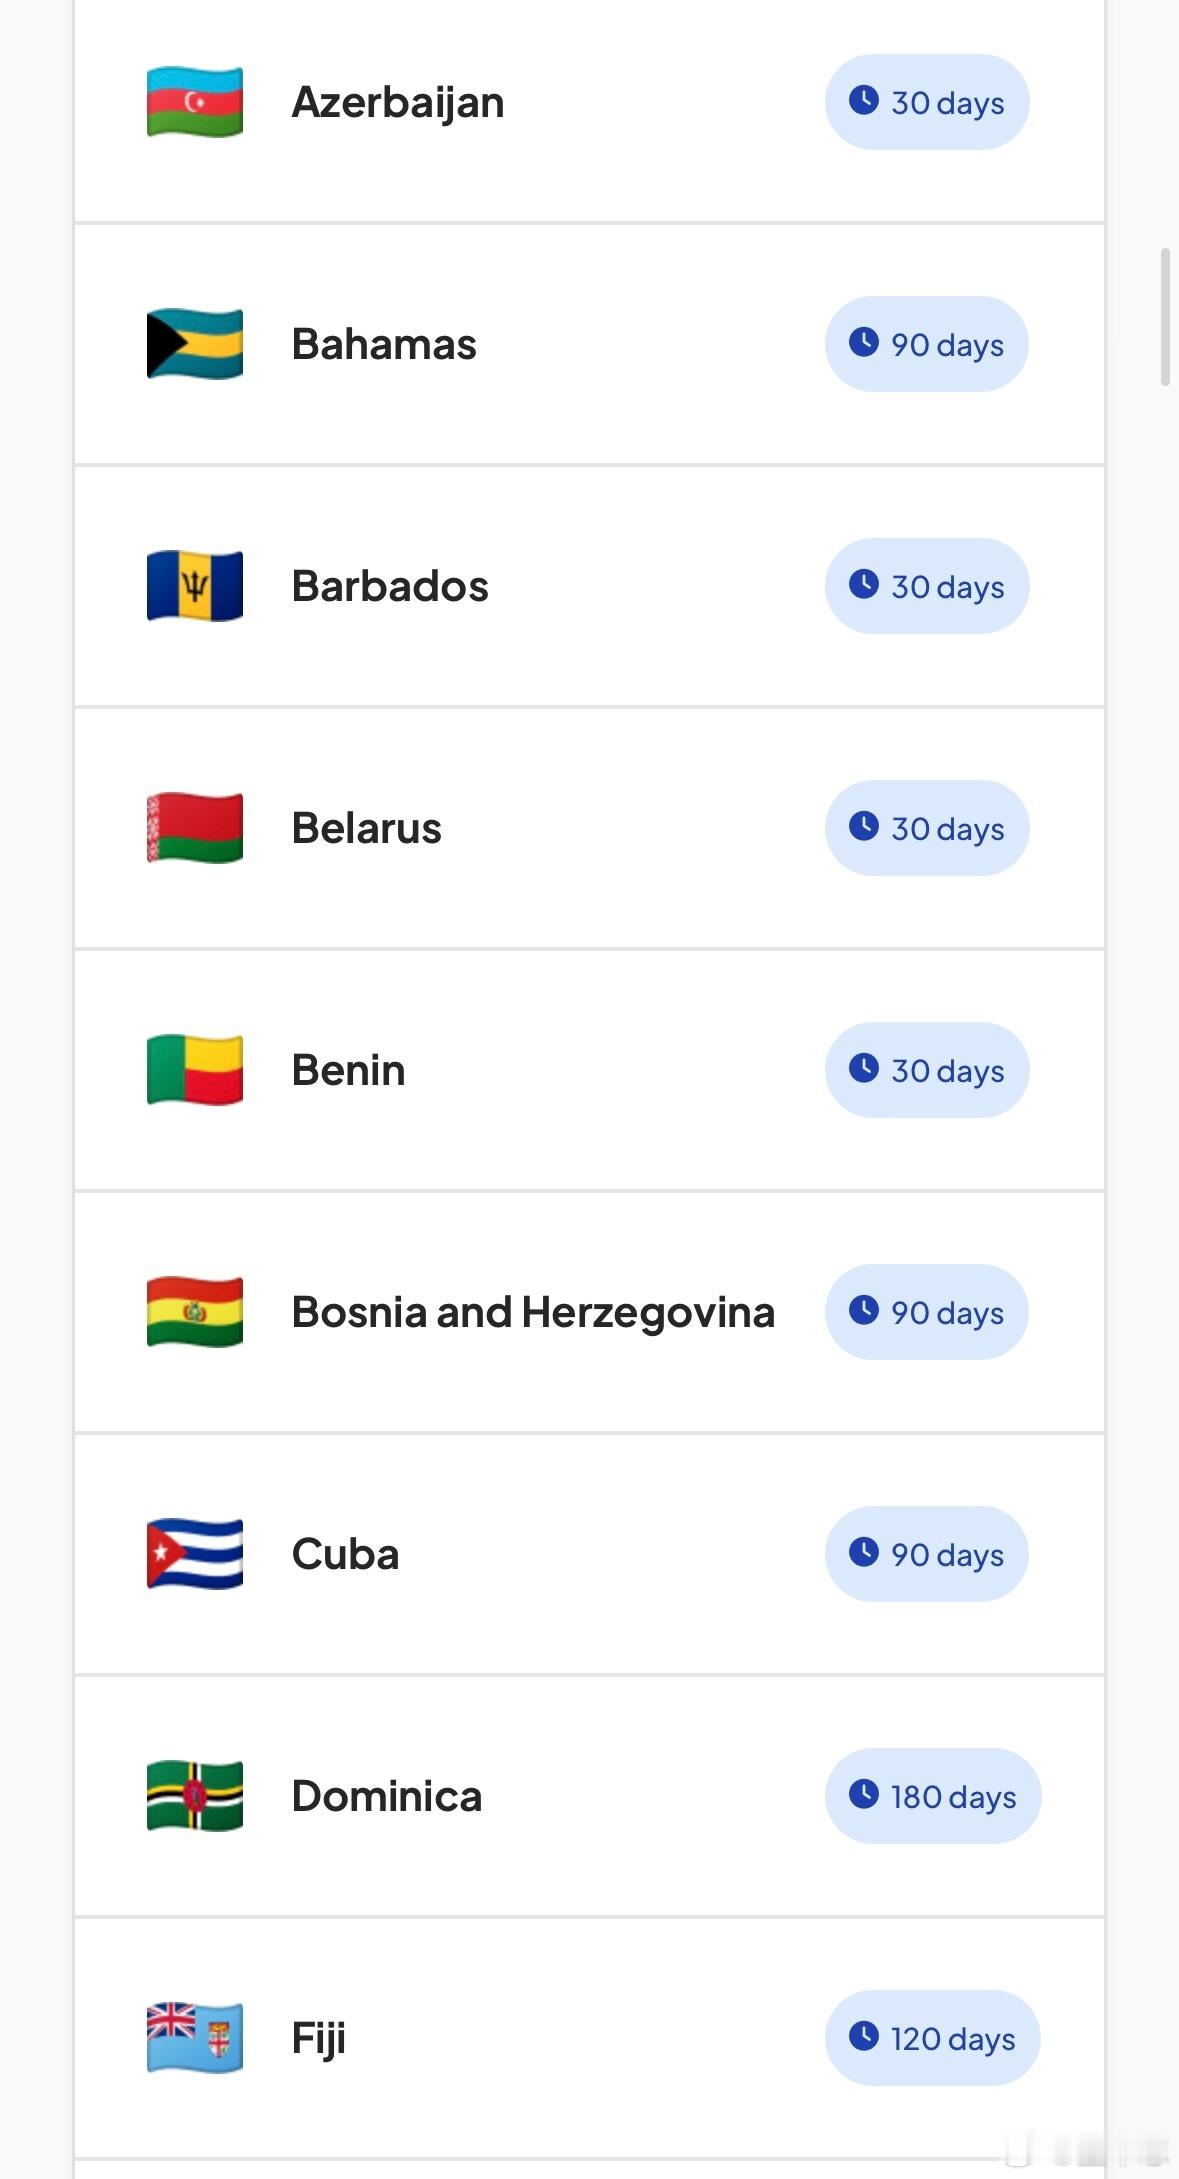Click the Benin flag icon
This screenshot has height=2179, width=1179.
(195, 1070)
